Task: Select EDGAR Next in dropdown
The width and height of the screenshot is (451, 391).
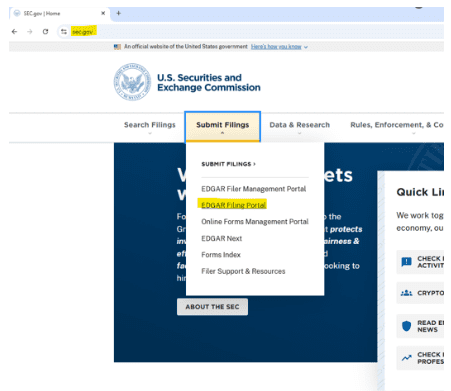Action: click(221, 238)
